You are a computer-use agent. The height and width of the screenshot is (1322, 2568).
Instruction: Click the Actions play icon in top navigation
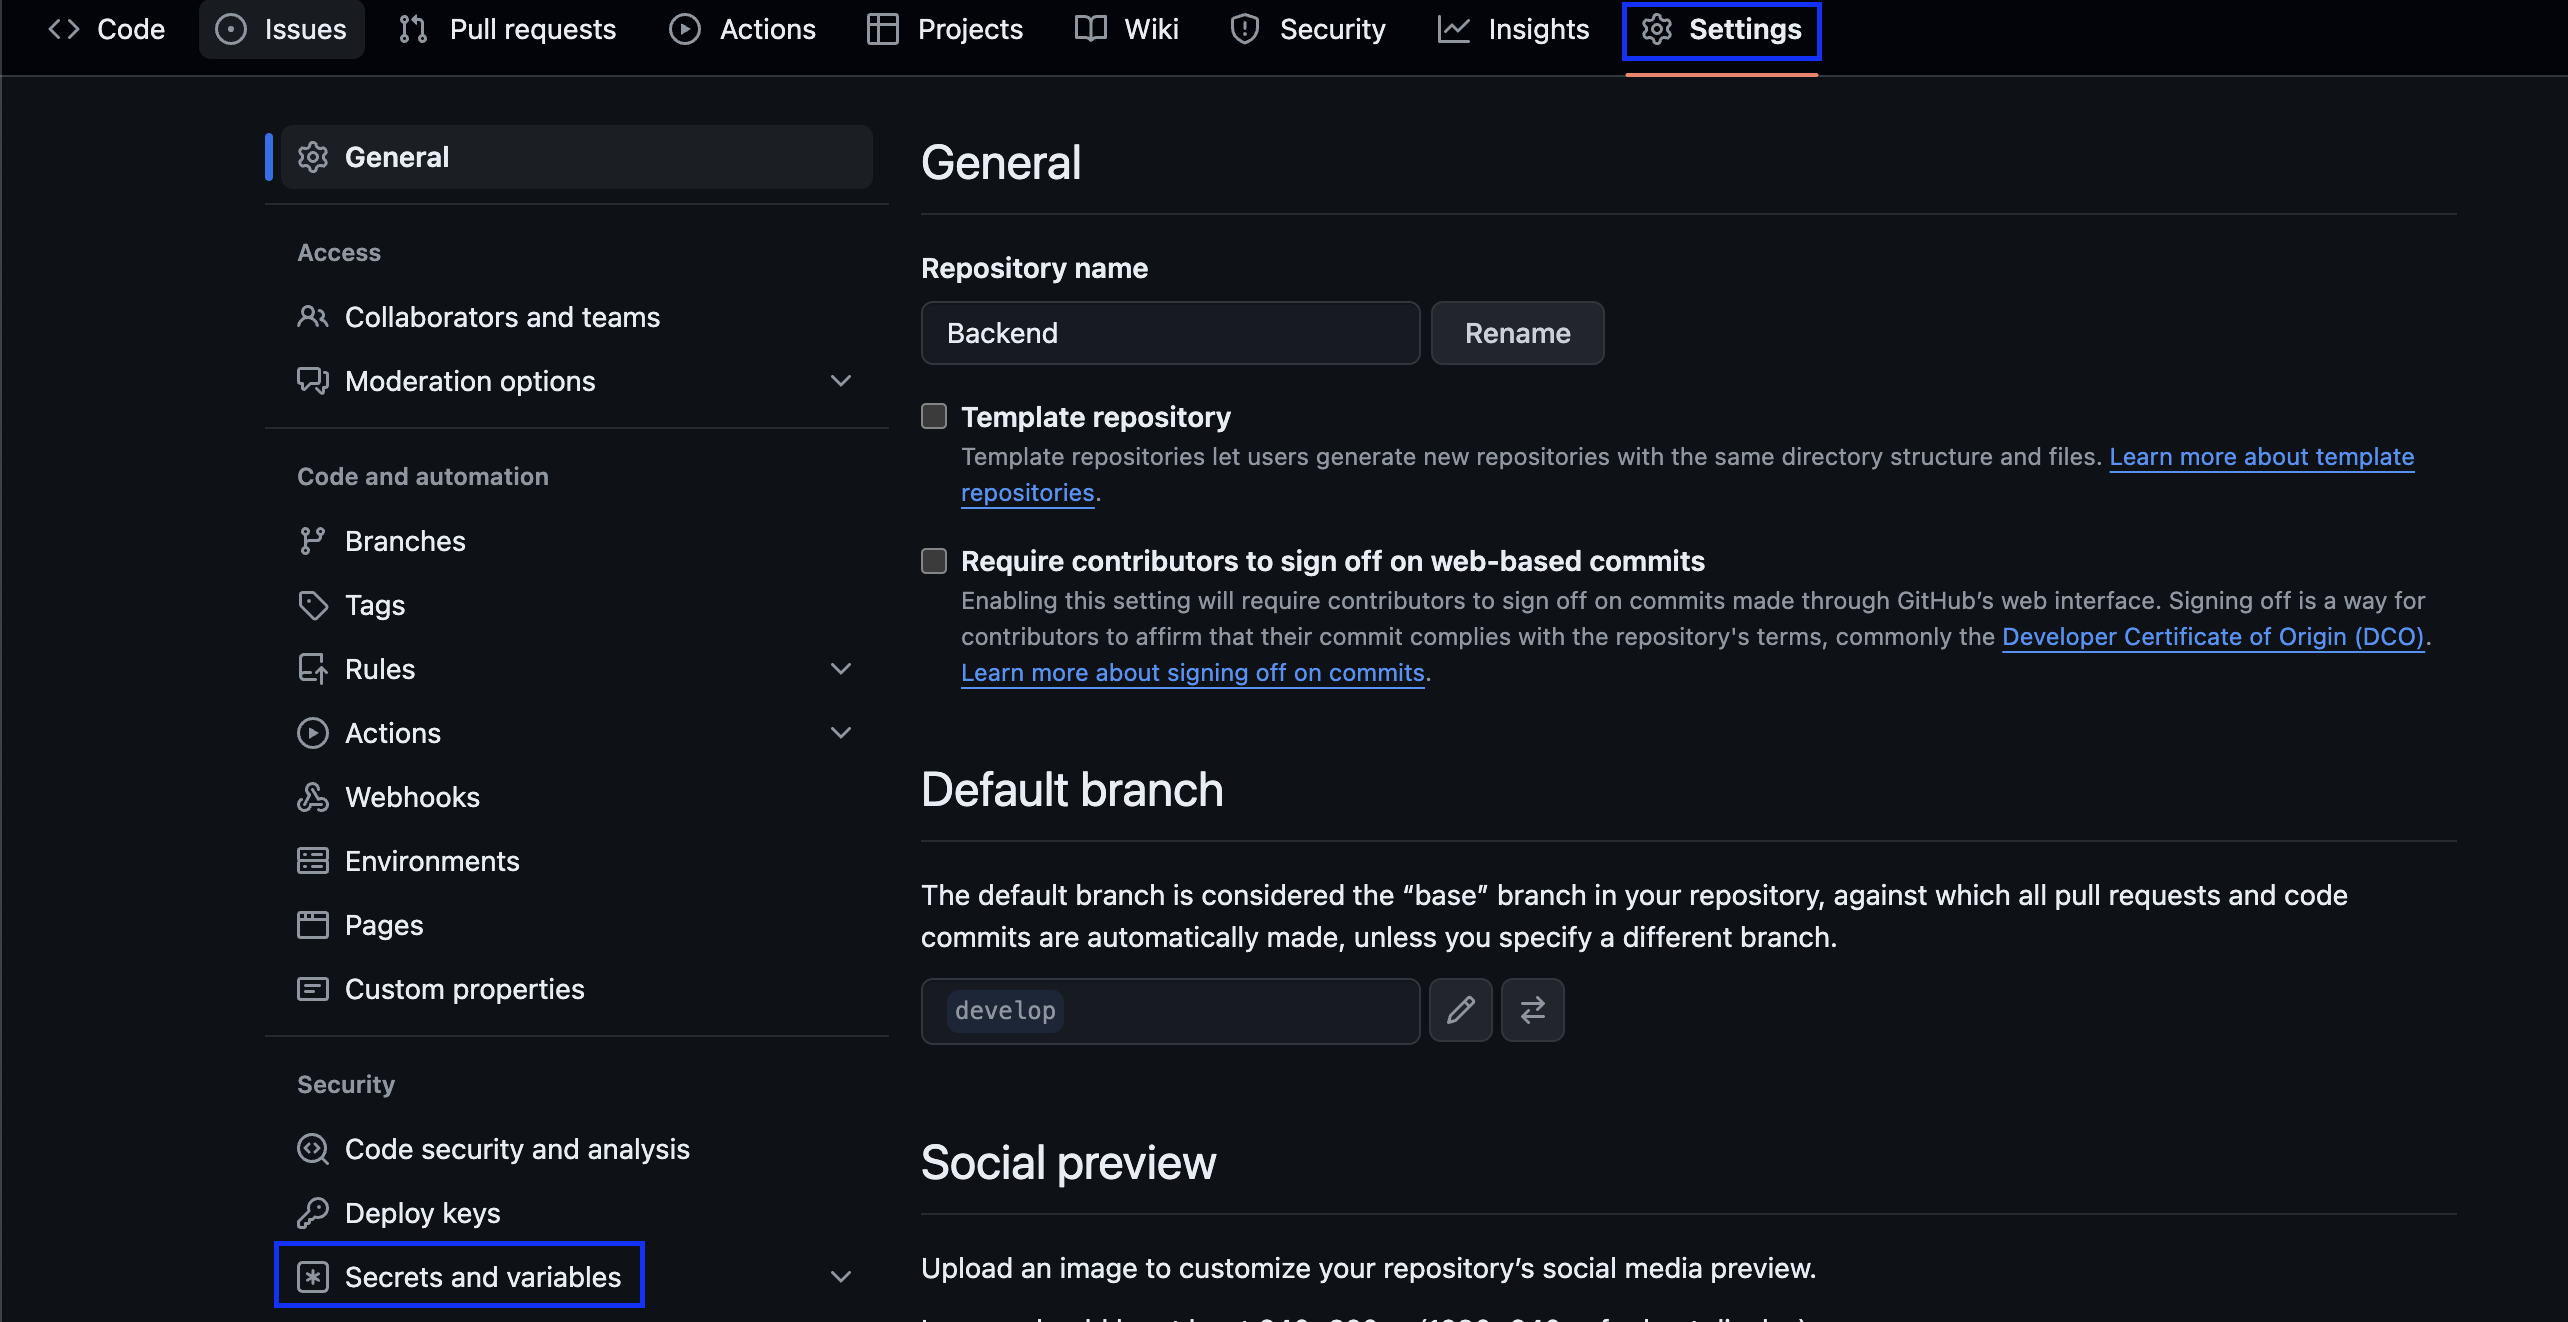(685, 29)
